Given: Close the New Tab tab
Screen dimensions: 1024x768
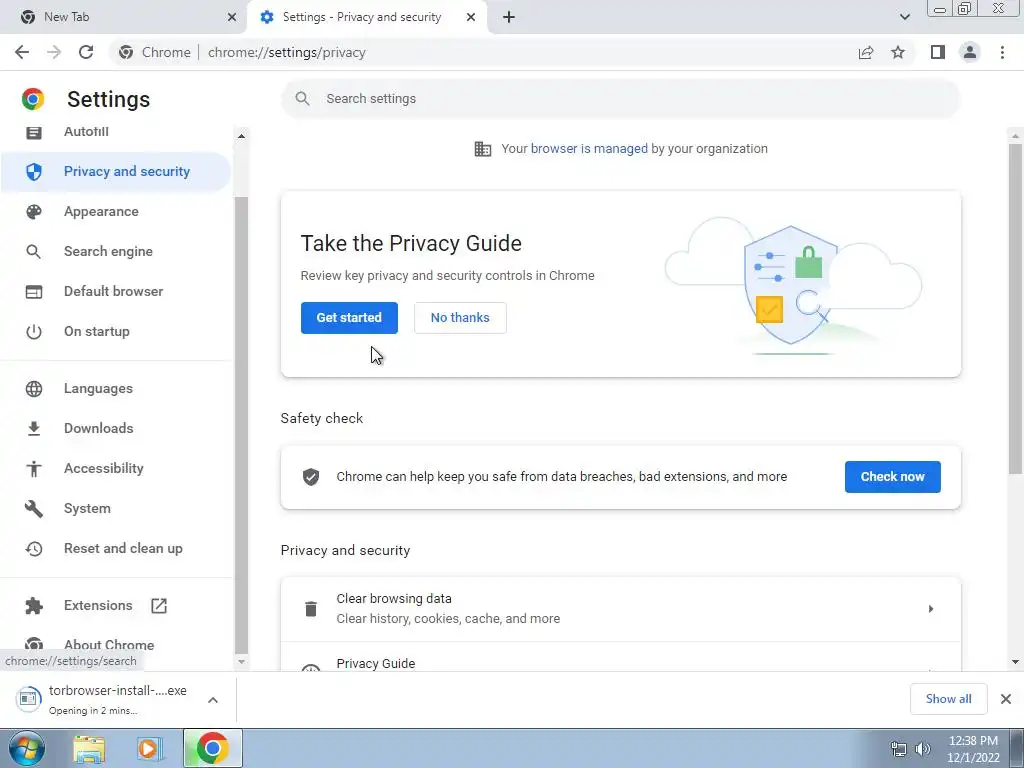Looking at the screenshot, I should (x=232, y=17).
